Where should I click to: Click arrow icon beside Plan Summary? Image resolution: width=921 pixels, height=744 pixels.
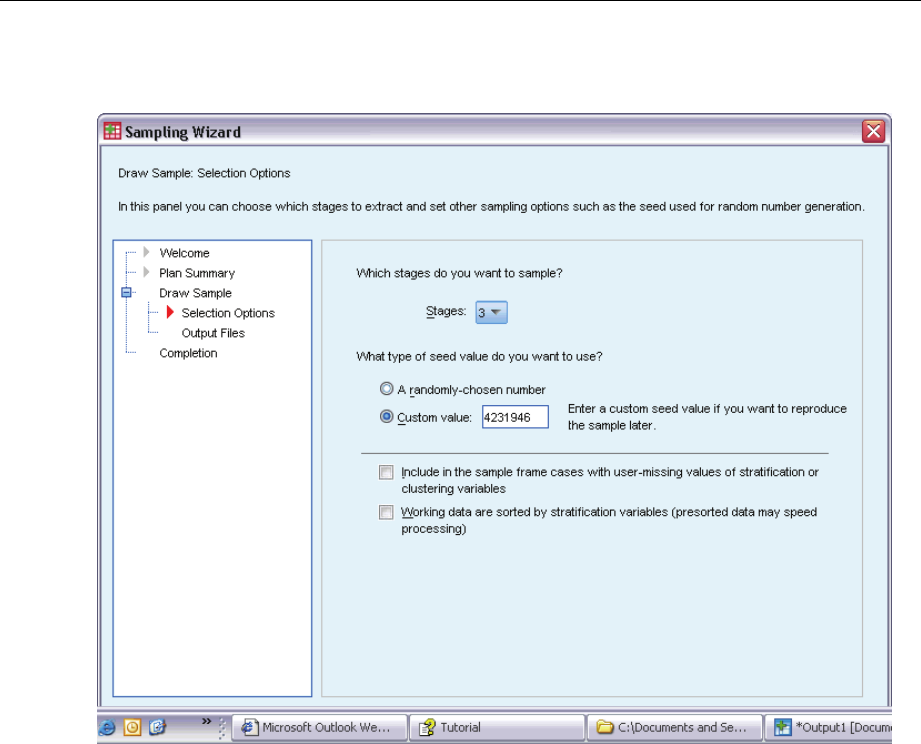146,272
